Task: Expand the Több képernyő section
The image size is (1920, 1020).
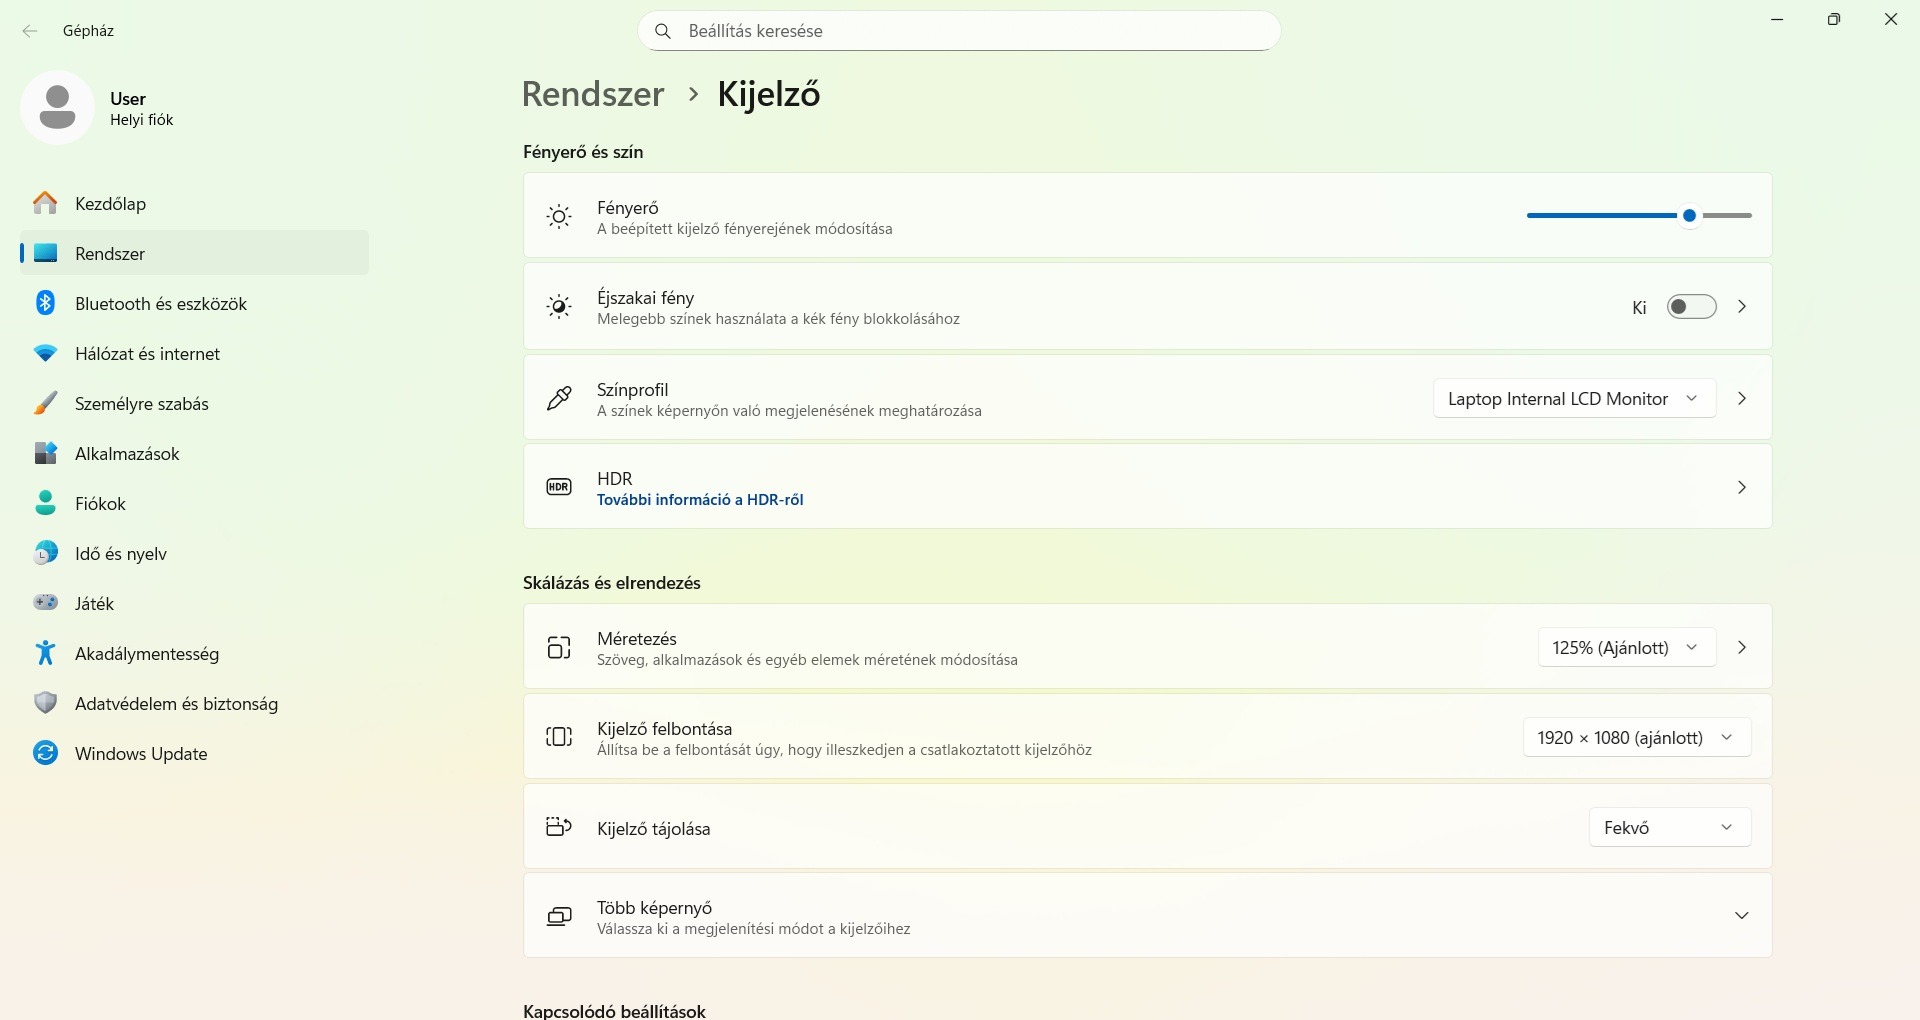Action: [x=1741, y=916]
